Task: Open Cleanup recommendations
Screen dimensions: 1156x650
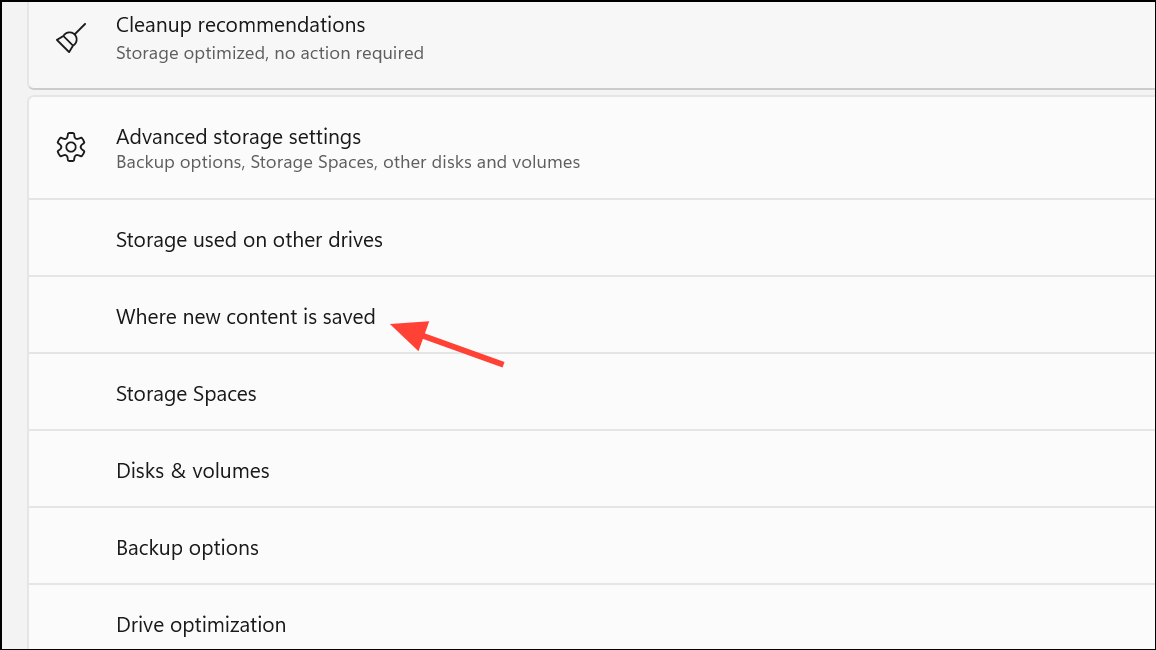Action: 592,45
